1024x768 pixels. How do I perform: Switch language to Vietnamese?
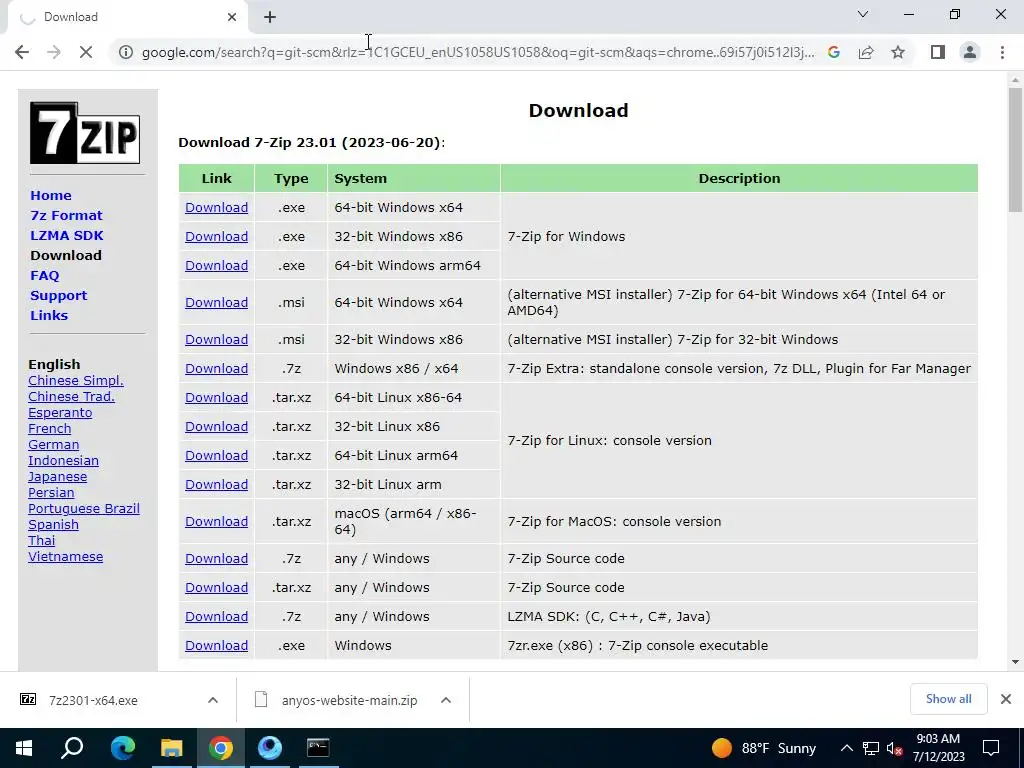(x=65, y=556)
